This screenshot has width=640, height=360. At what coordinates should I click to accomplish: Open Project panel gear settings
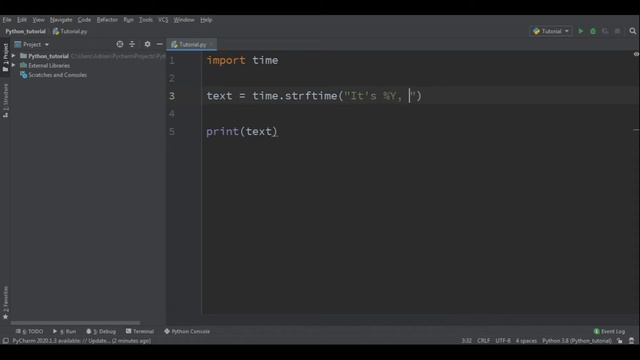[x=147, y=44]
